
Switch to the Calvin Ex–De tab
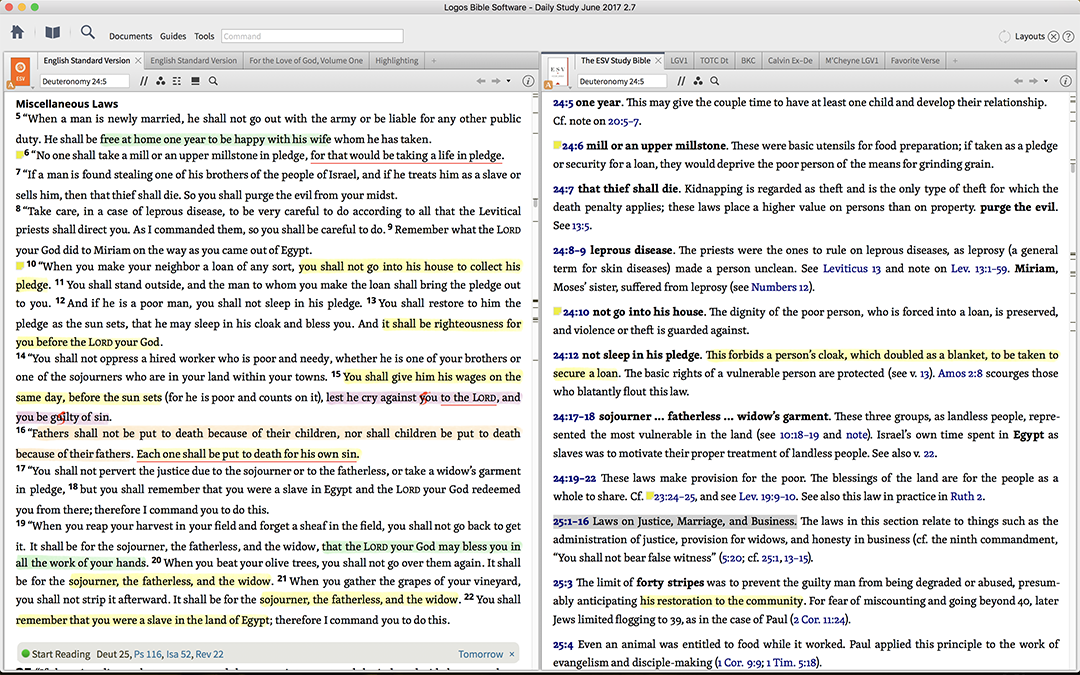click(790, 61)
